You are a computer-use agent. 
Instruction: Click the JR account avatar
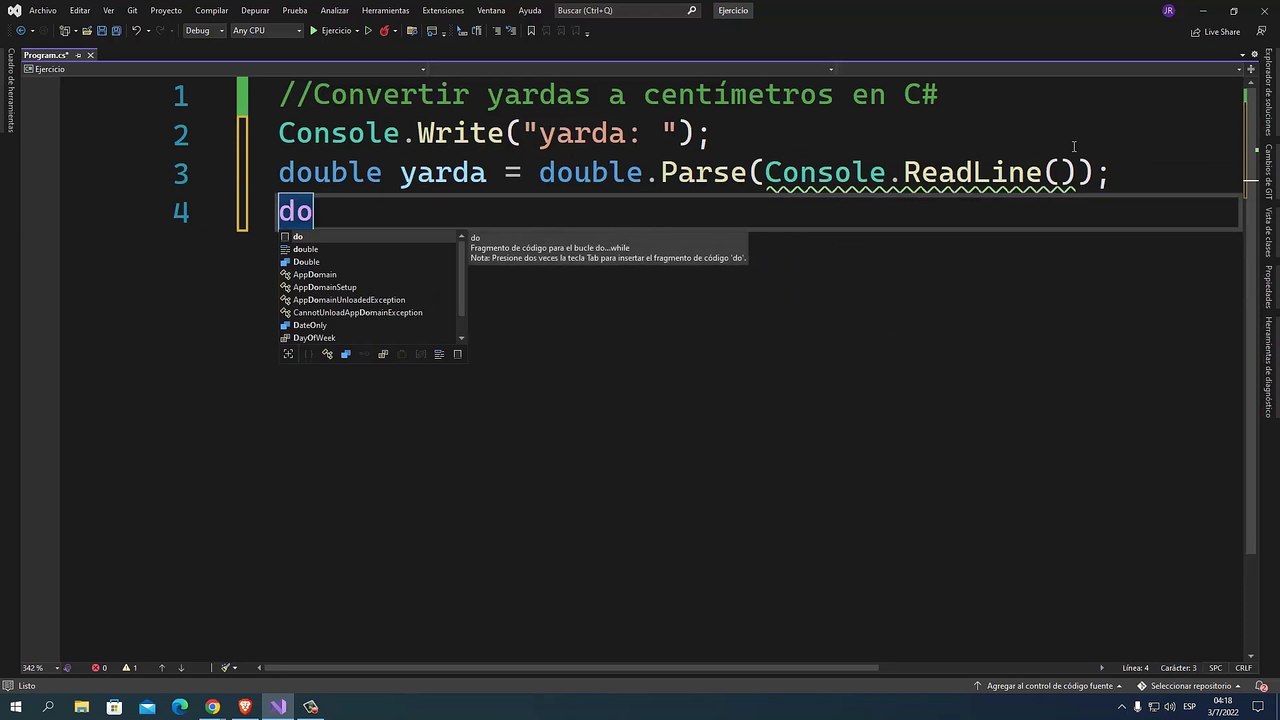click(x=1168, y=10)
